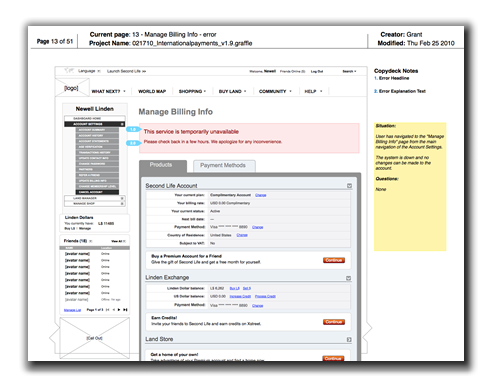Click Error Headline copydeck note

click(x=394, y=78)
